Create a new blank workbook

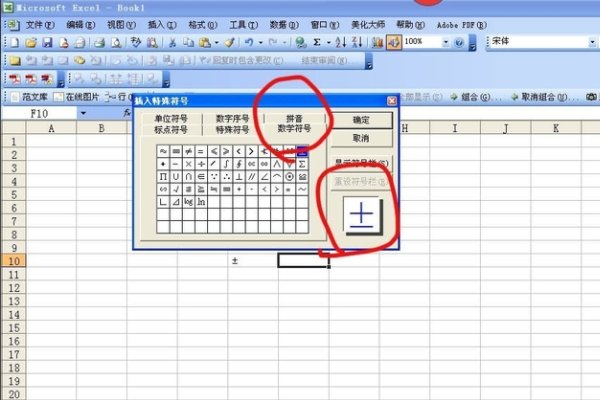(x=14, y=42)
